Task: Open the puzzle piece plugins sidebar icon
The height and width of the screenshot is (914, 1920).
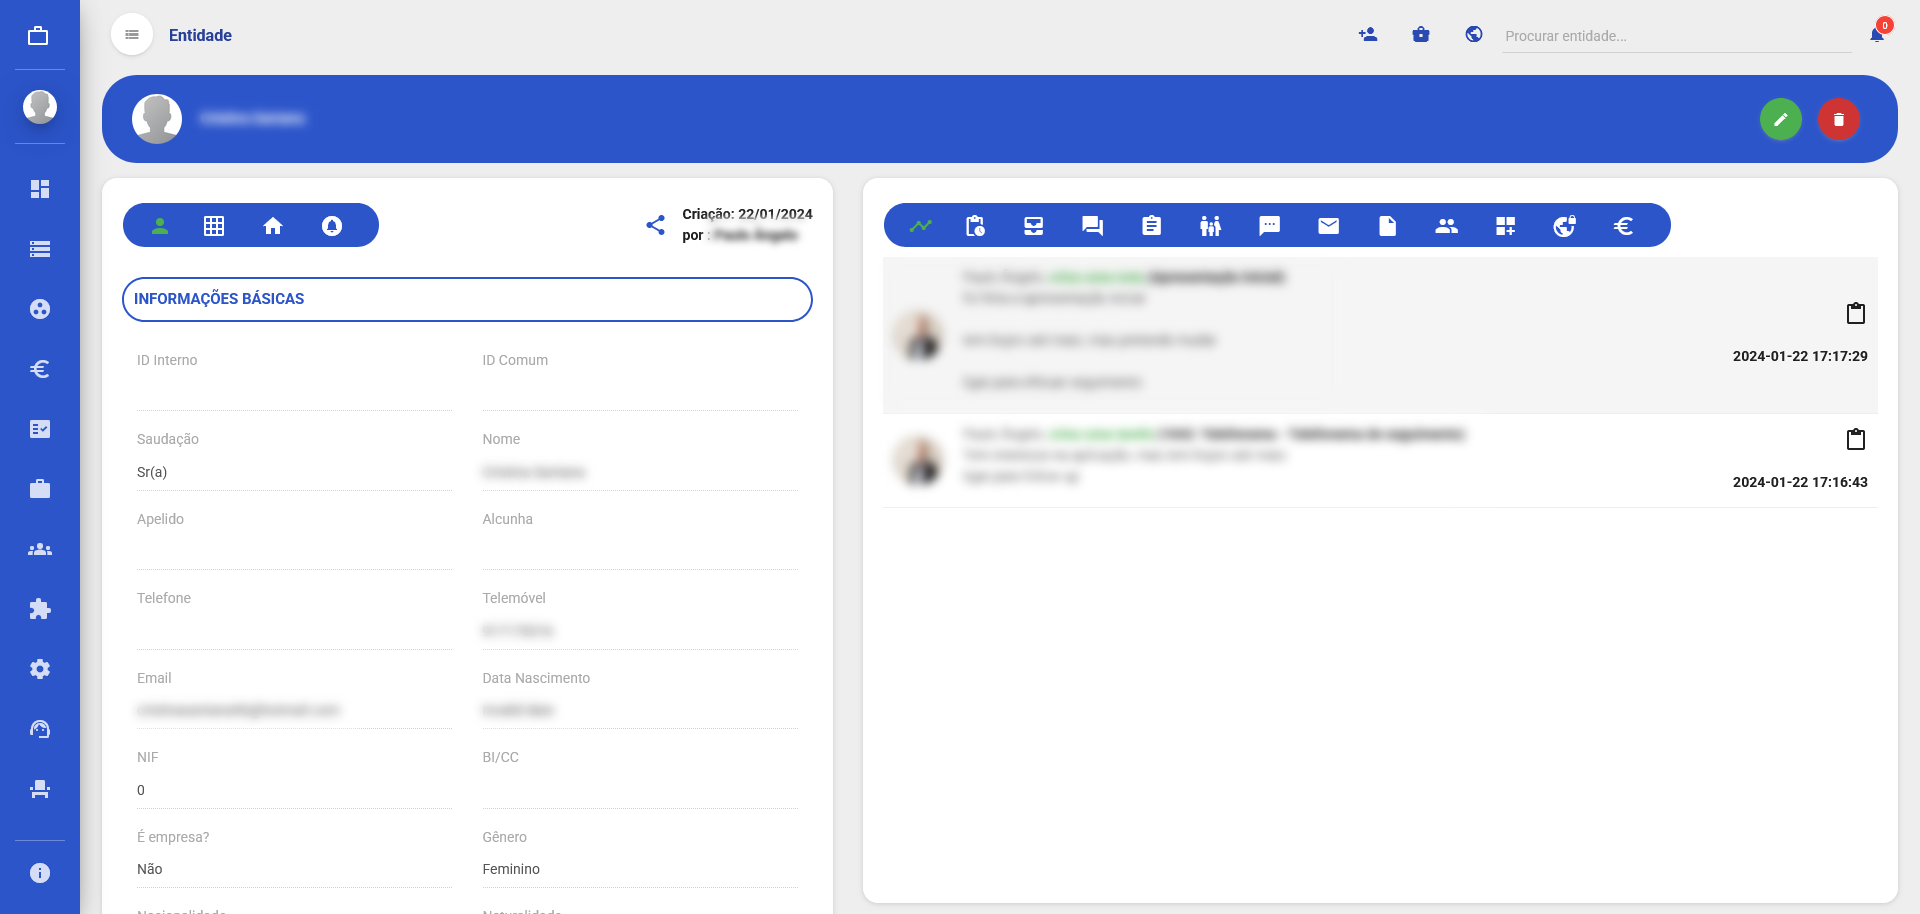Action: (40, 609)
